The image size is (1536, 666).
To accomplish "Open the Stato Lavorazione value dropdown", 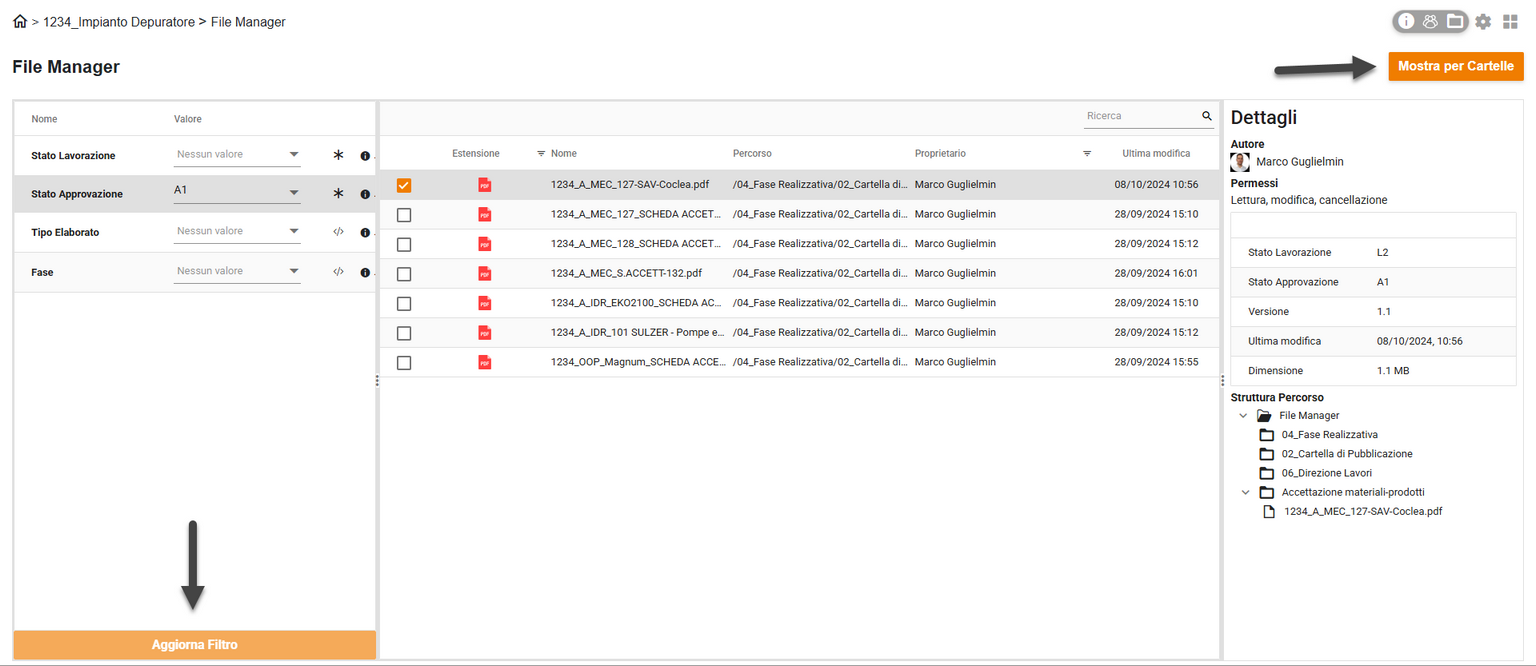I will pos(237,155).
